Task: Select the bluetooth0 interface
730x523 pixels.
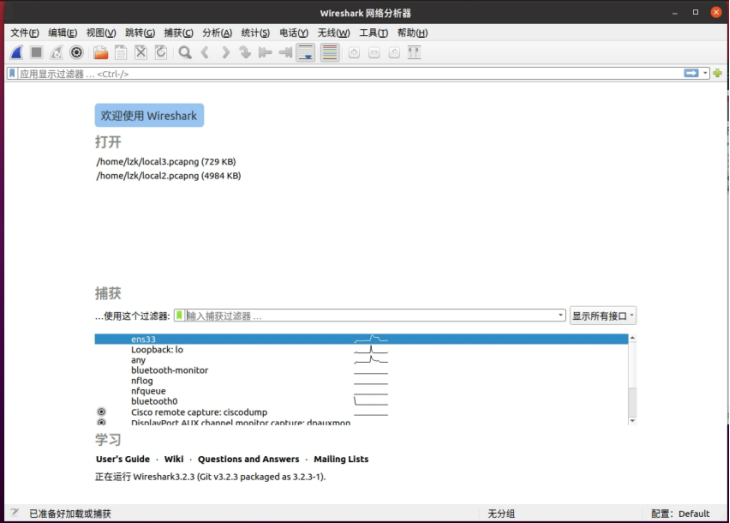Action: pos(361,401)
